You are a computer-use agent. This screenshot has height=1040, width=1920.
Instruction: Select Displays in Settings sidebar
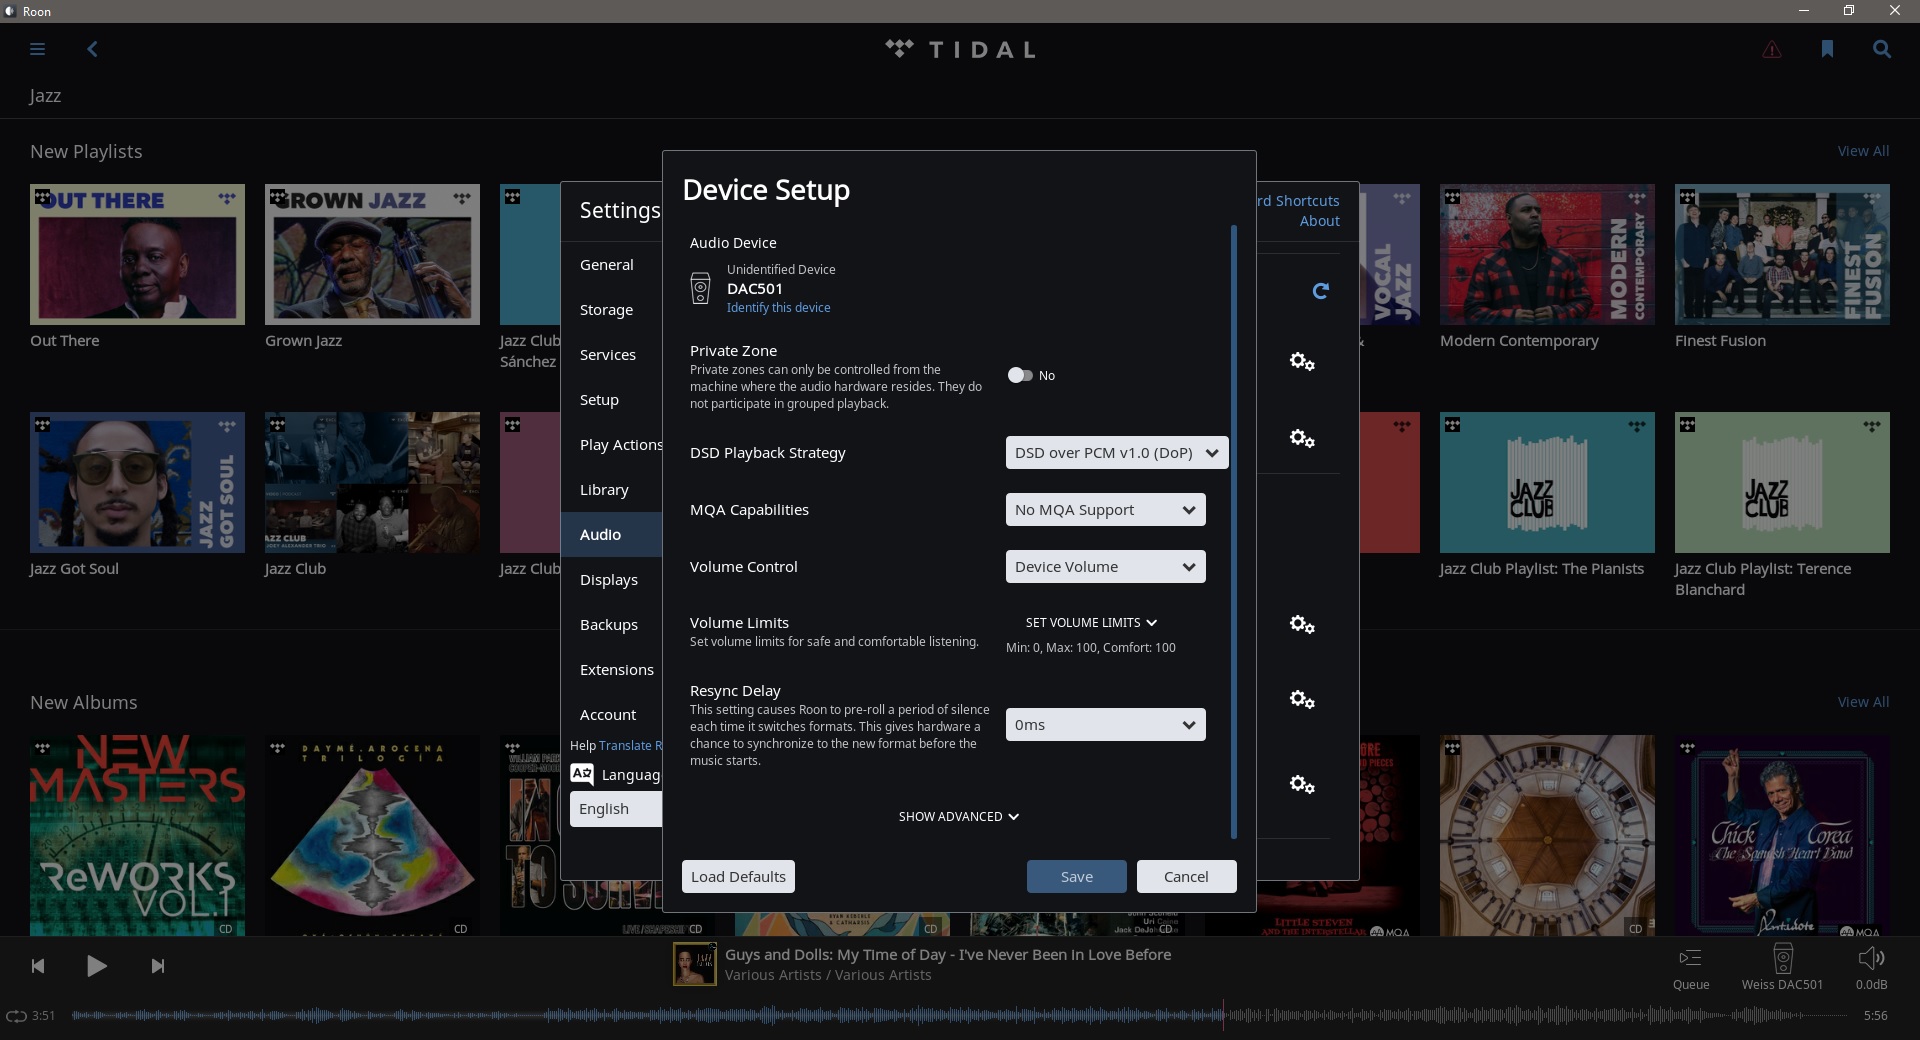[611, 580]
